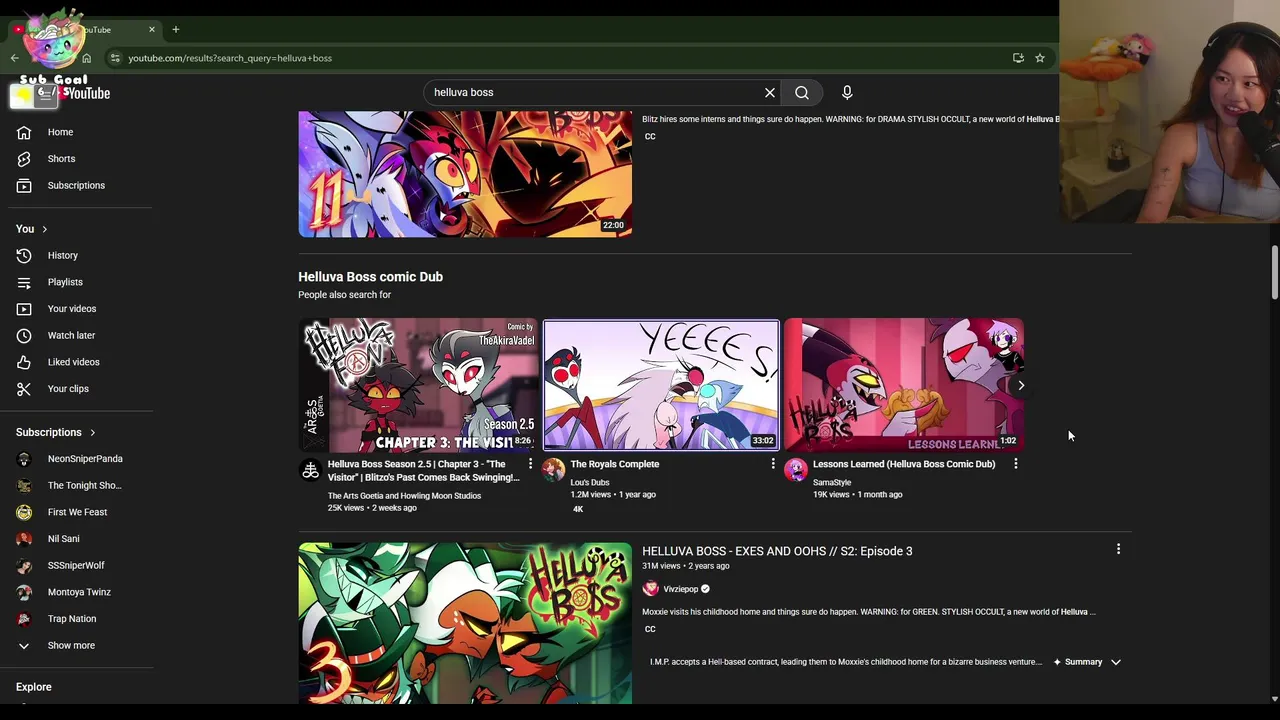Click the page vertical scrollbar
Viewport: 1280px width, 720px height.
coord(1274,272)
